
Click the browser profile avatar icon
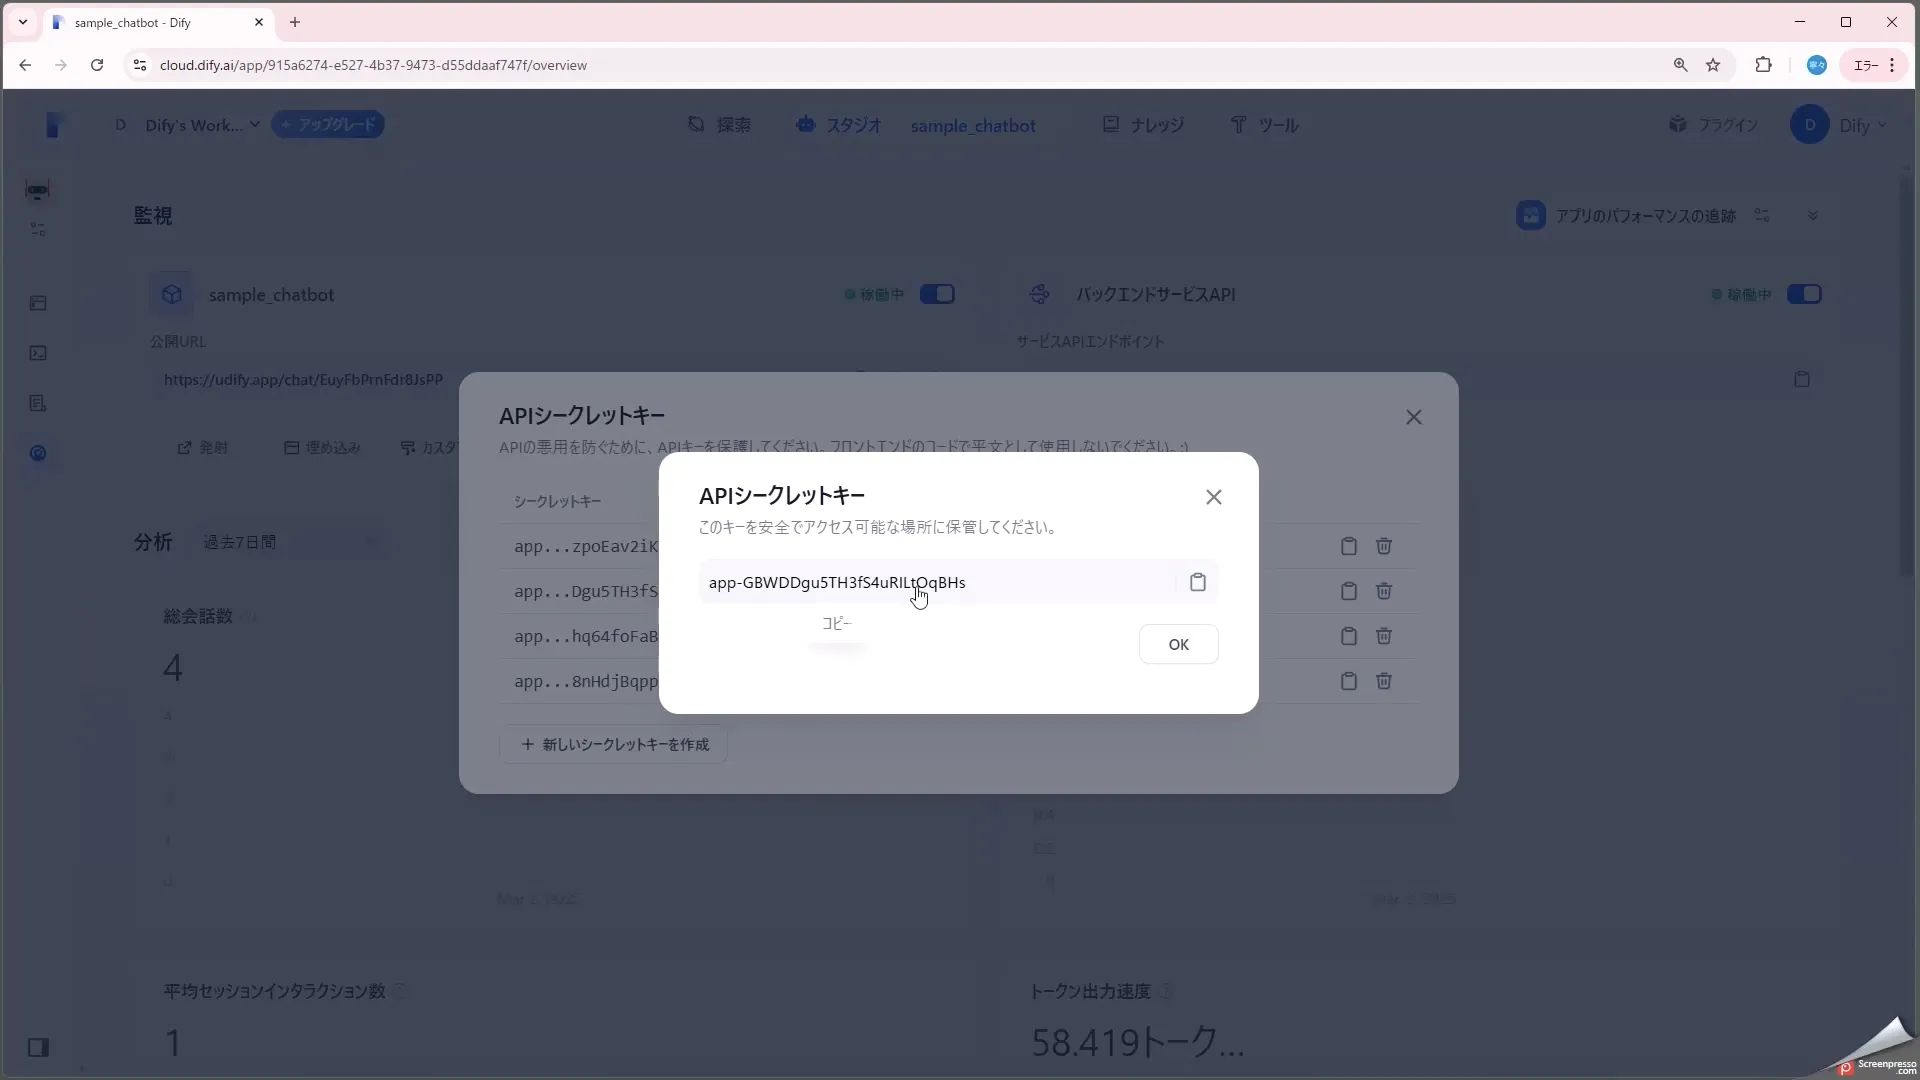1816,65
